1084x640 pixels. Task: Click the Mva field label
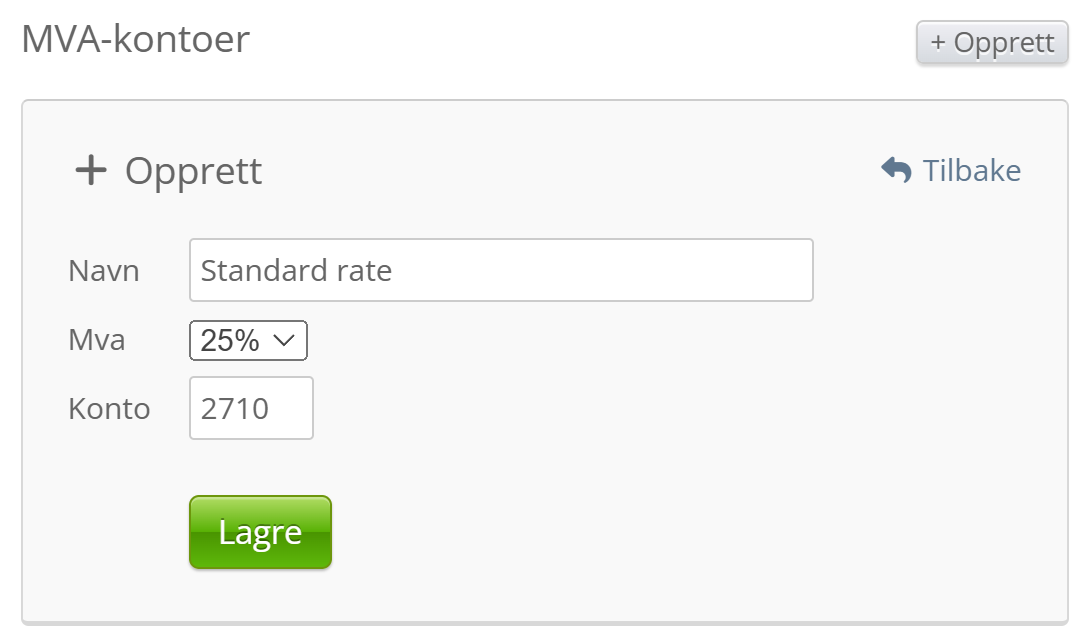tap(97, 340)
